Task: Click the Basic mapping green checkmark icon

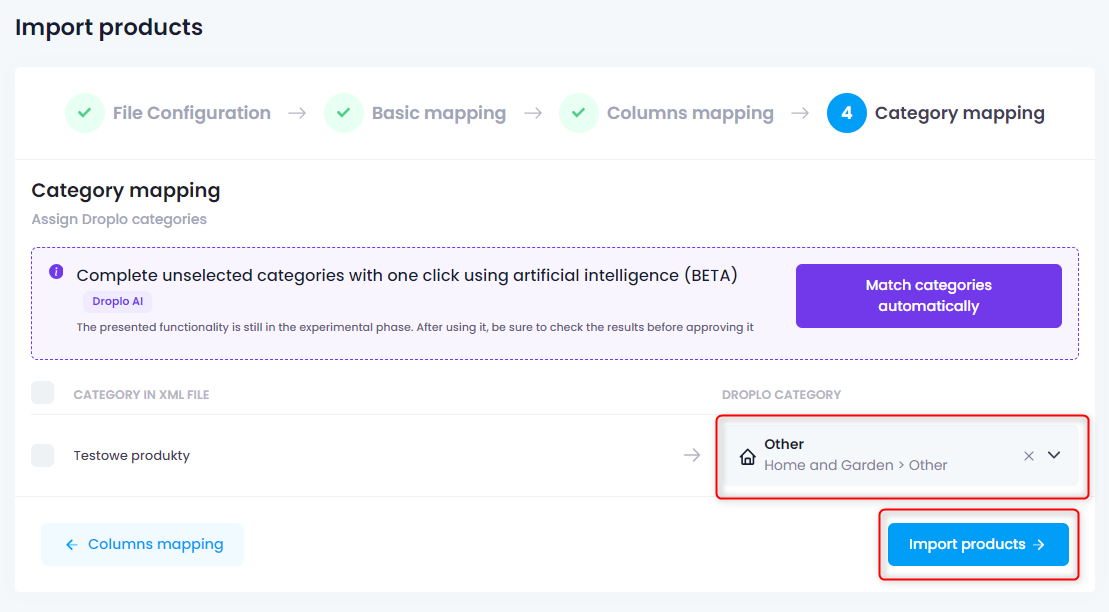Action: click(344, 113)
